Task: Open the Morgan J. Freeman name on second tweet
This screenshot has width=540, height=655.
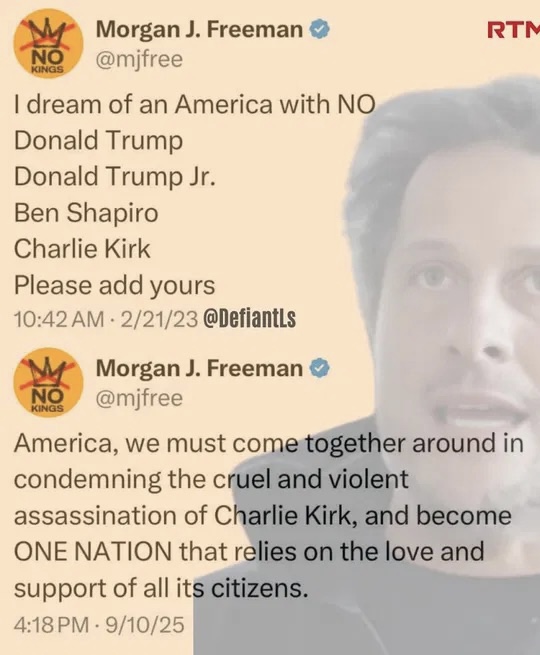Action: pyautogui.click(x=199, y=368)
